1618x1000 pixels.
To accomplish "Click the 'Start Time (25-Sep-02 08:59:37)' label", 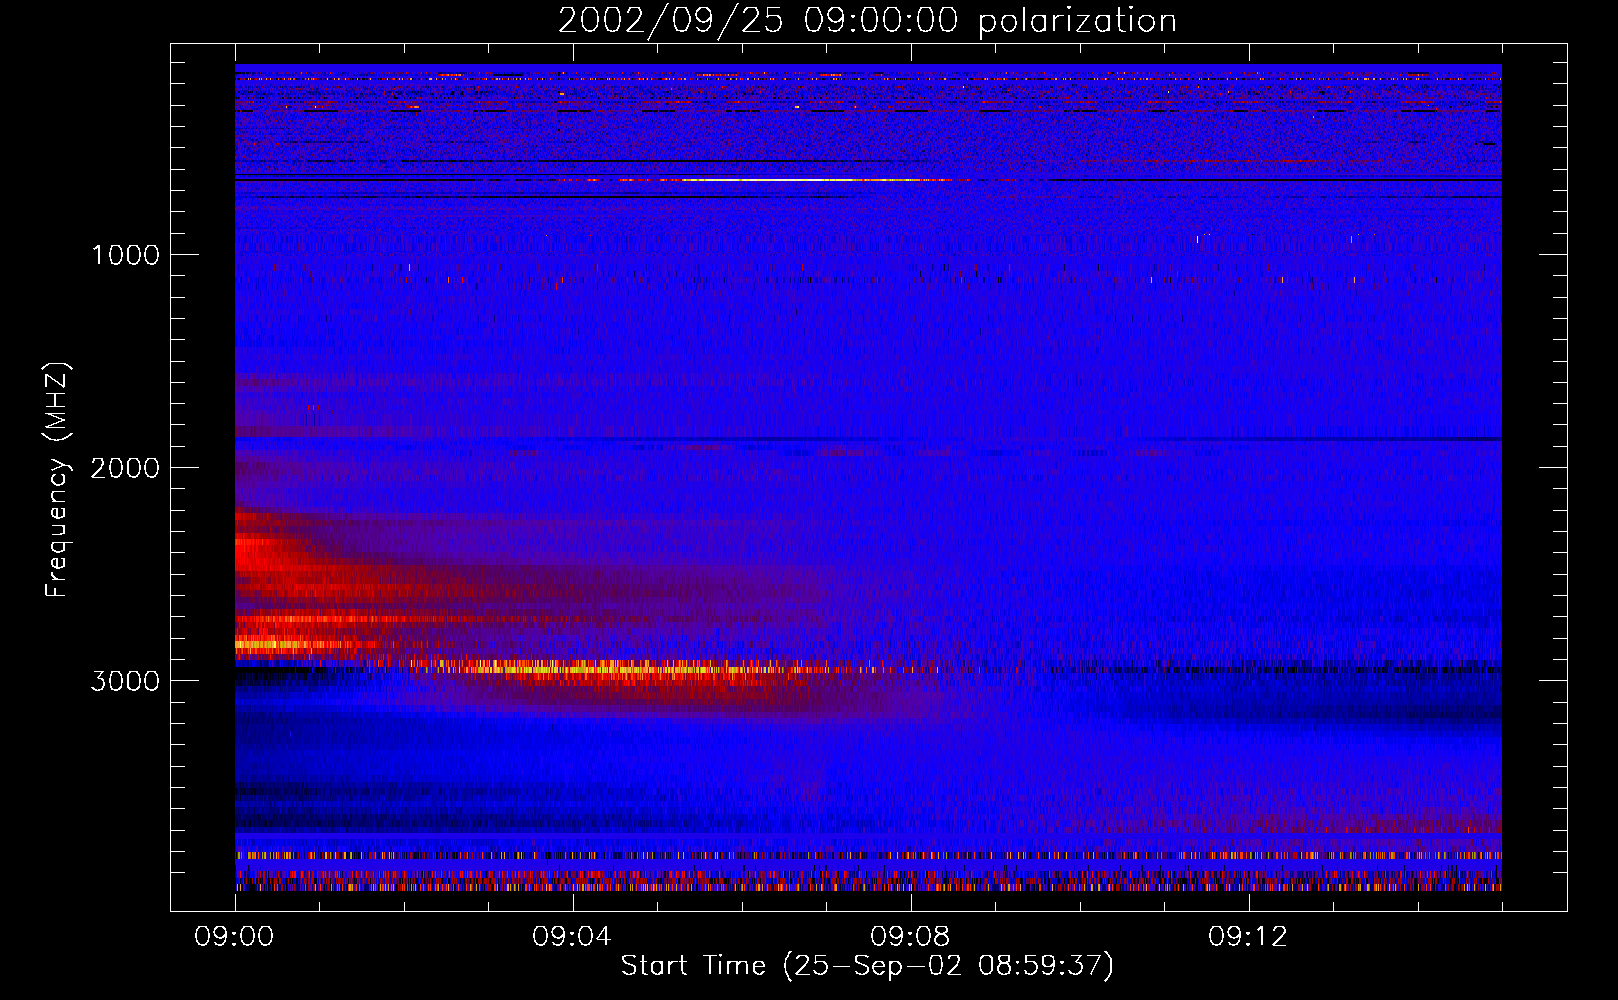I will pyautogui.click(x=867, y=966).
